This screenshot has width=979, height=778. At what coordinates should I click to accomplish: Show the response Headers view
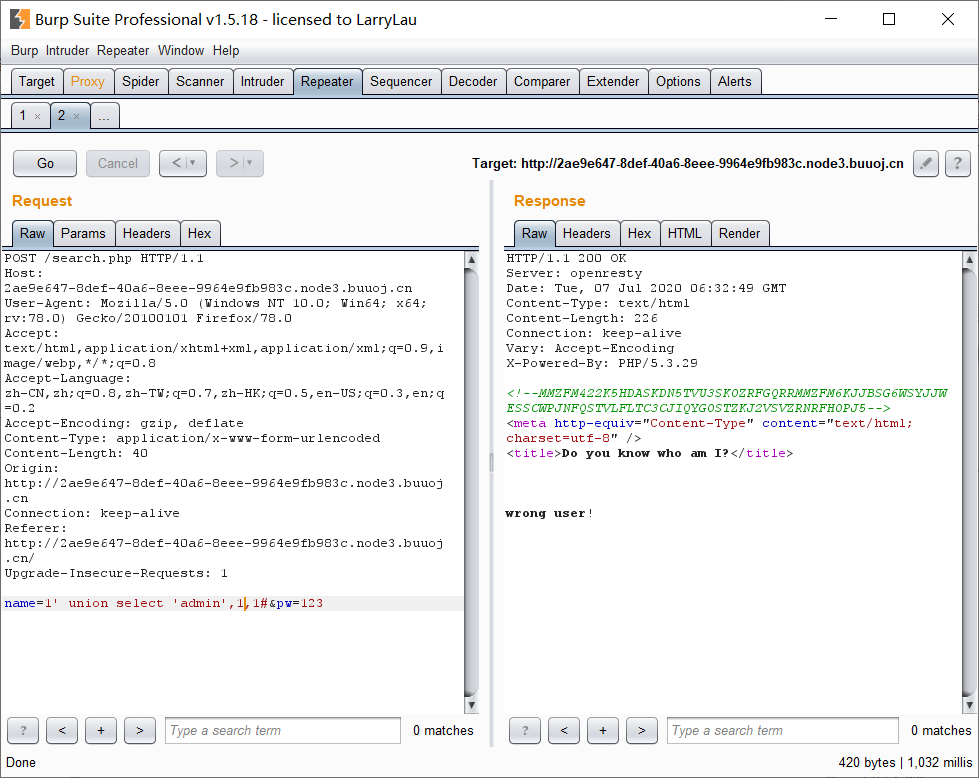(587, 234)
